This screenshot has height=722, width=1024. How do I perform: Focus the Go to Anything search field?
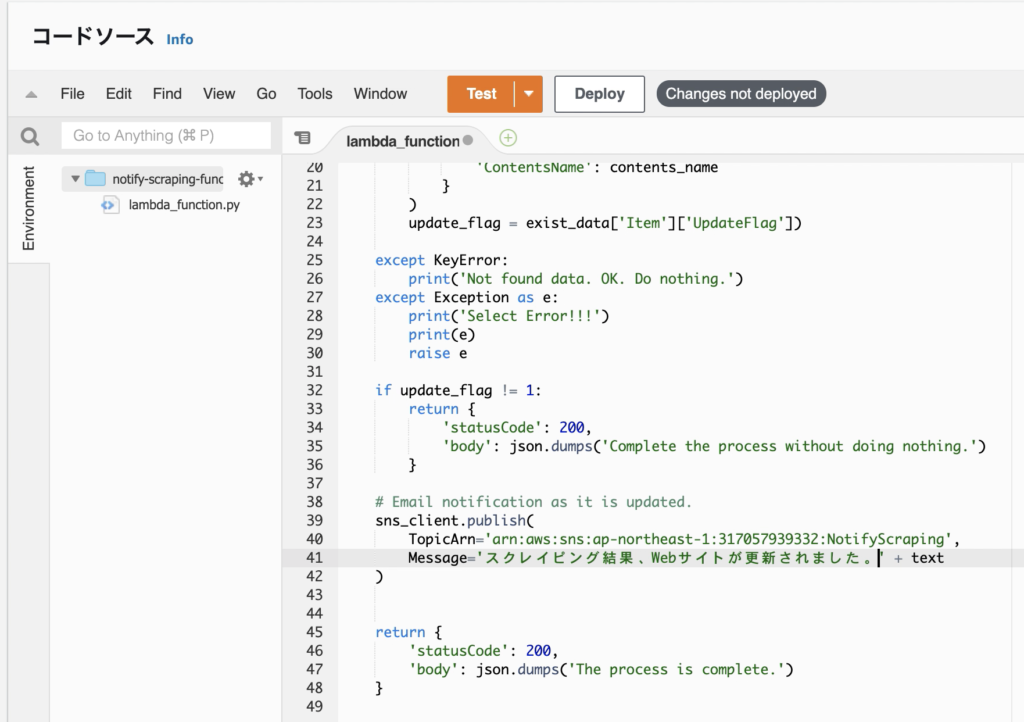166,136
